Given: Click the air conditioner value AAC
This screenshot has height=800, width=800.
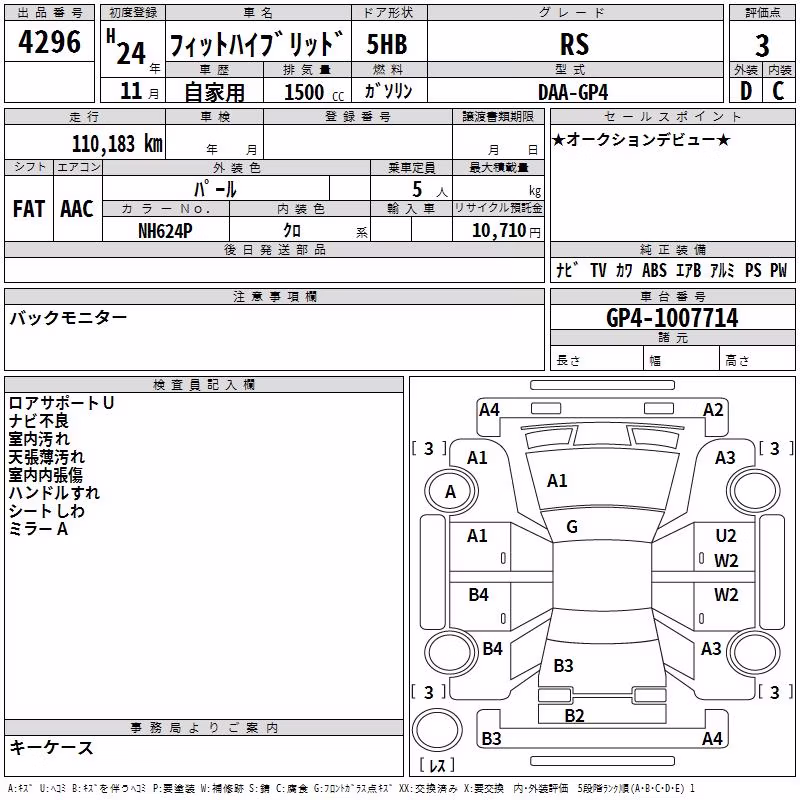Looking at the screenshot, I should [x=77, y=209].
